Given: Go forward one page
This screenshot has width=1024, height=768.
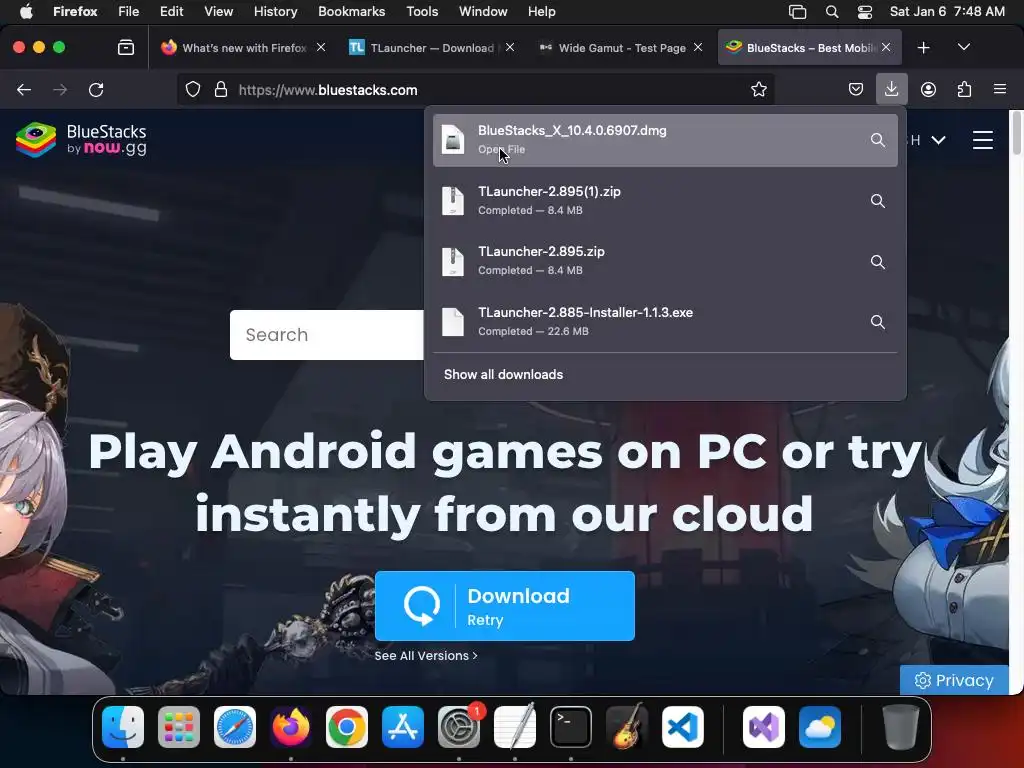Looking at the screenshot, I should (x=60, y=89).
